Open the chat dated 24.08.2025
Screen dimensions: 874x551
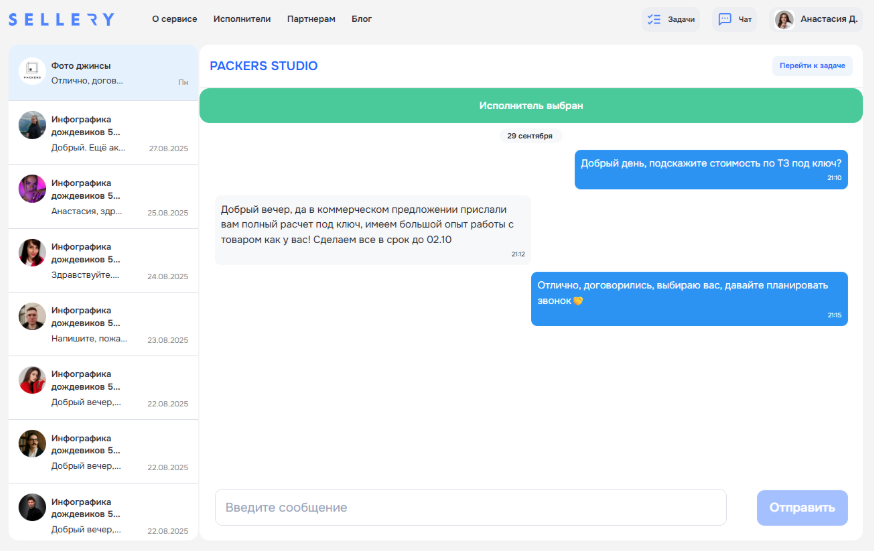[x=104, y=261]
